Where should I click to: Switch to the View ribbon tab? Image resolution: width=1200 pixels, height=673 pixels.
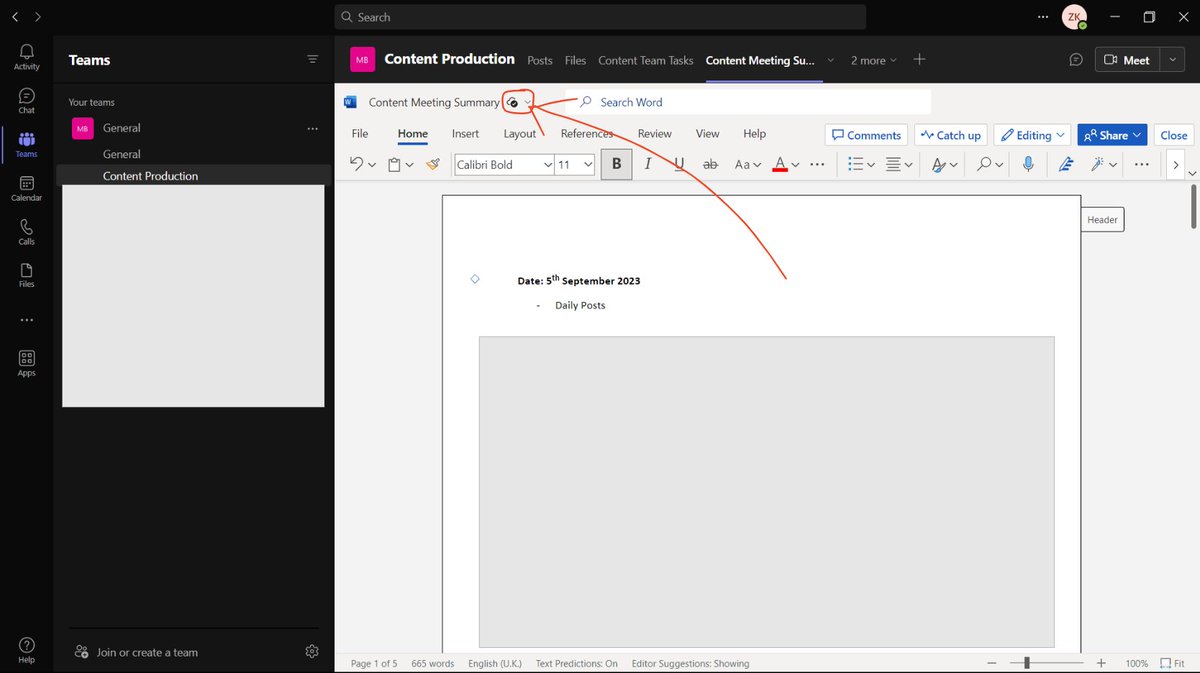pos(708,133)
